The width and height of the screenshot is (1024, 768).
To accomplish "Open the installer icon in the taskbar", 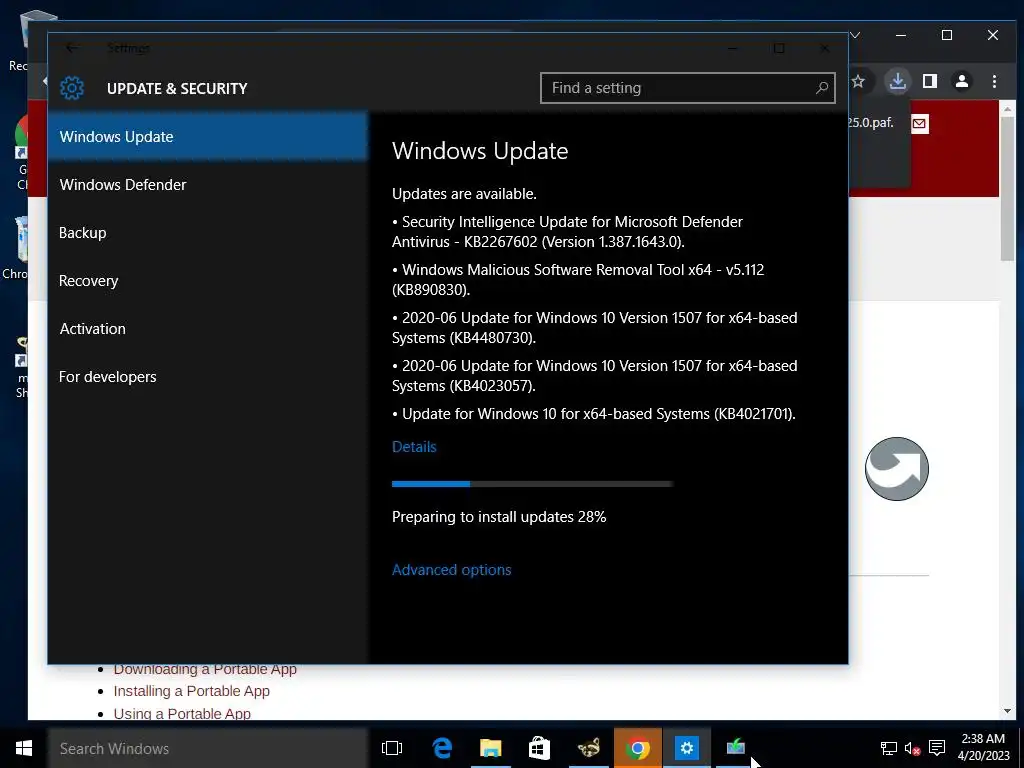I will pyautogui.click(x=736, y=747).
